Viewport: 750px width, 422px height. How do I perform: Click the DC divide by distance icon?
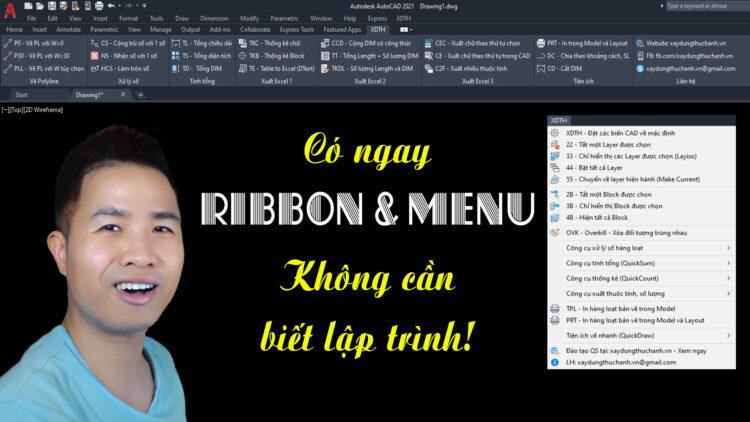(541, 56)
